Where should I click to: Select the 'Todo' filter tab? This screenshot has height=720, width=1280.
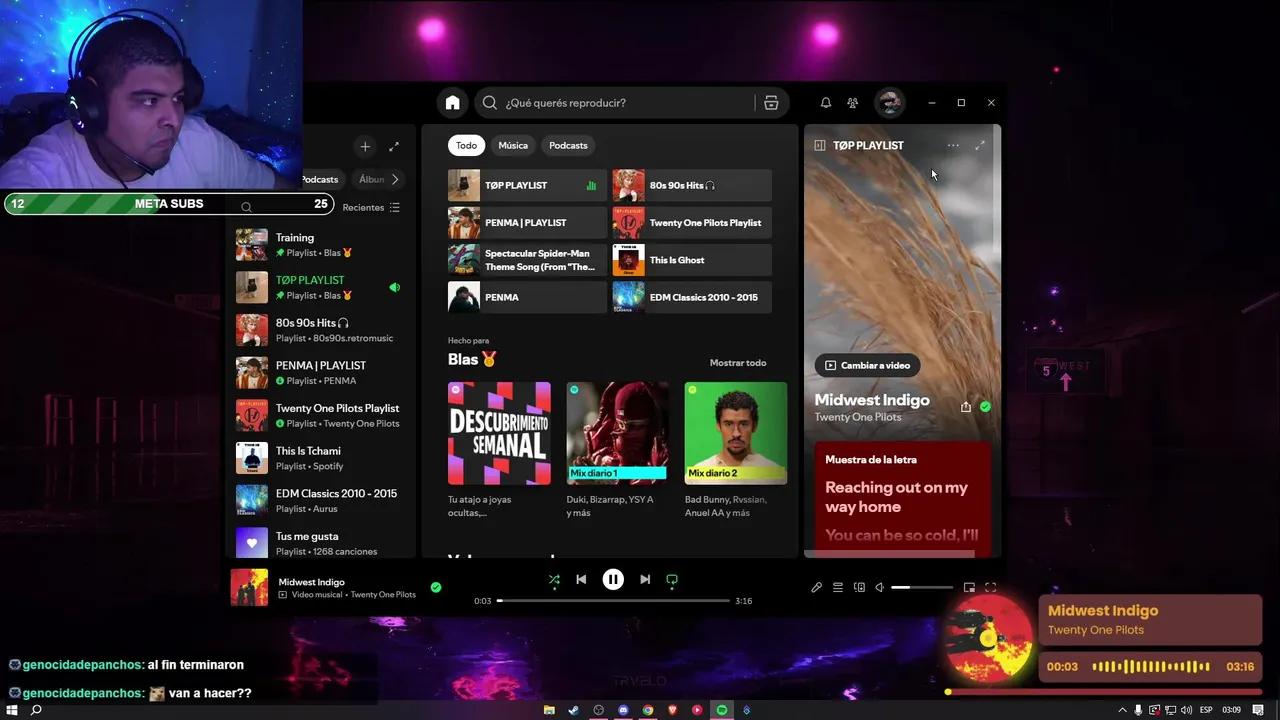(467, 145)
